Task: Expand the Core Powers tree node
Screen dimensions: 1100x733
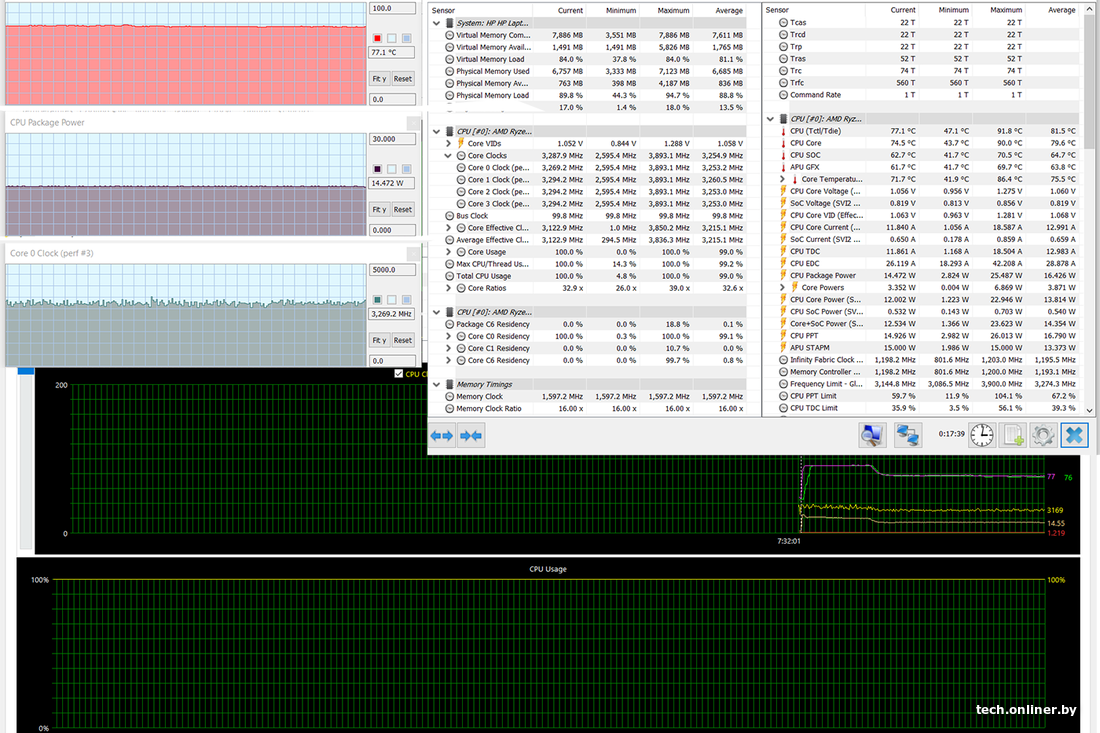Action: 783,288
